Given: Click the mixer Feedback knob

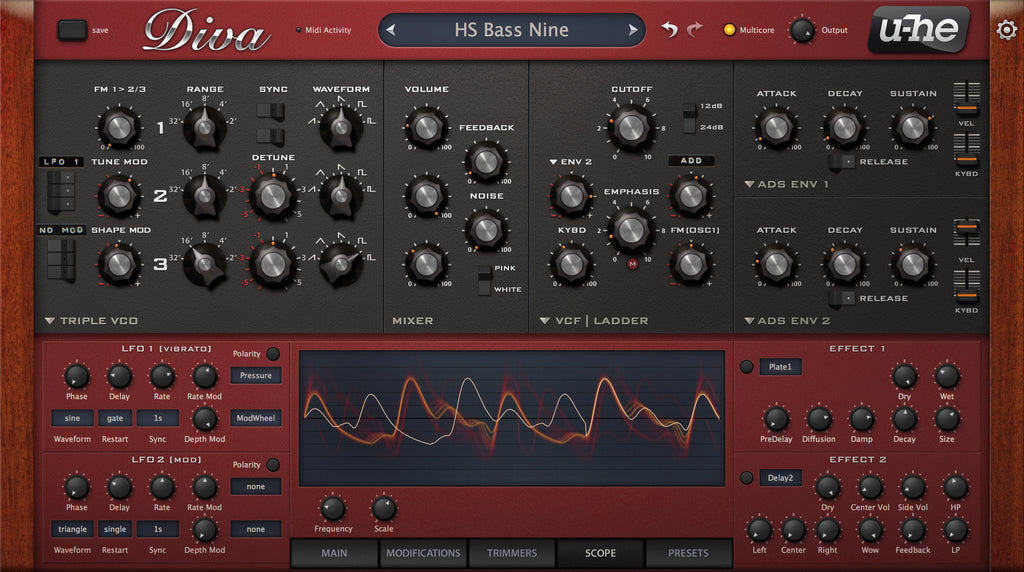Looking at the screenshot, I should tap(486, 162).
